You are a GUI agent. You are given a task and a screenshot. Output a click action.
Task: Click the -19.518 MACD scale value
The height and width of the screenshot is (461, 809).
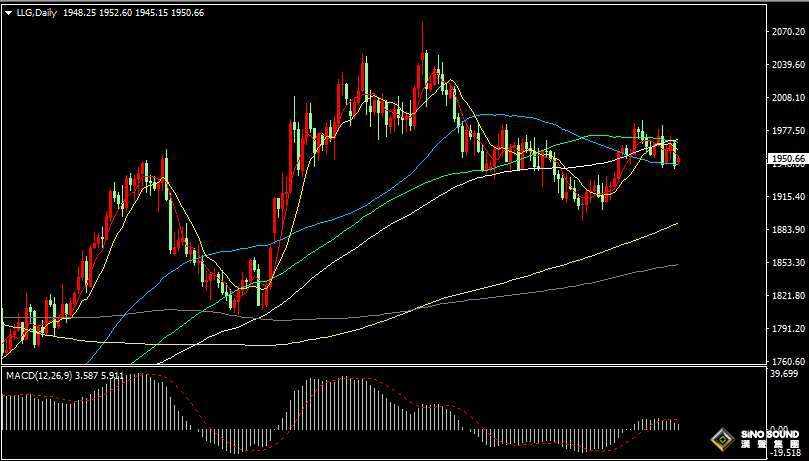(x=785, y=452)
